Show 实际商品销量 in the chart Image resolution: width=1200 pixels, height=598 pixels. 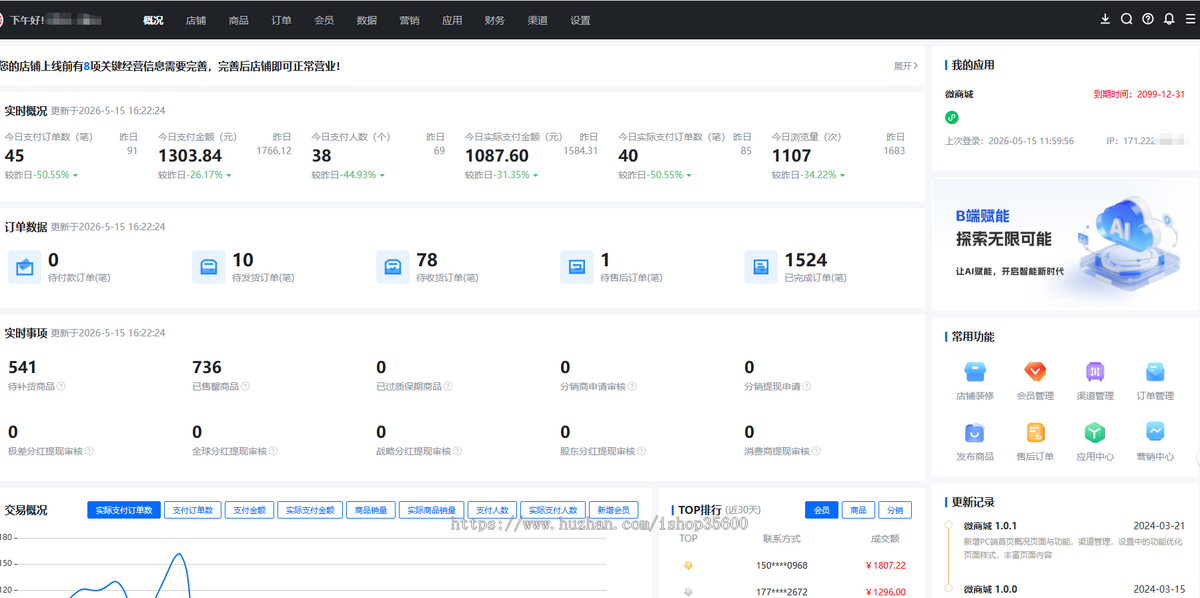pyautogui.click(x=432, y=510)
